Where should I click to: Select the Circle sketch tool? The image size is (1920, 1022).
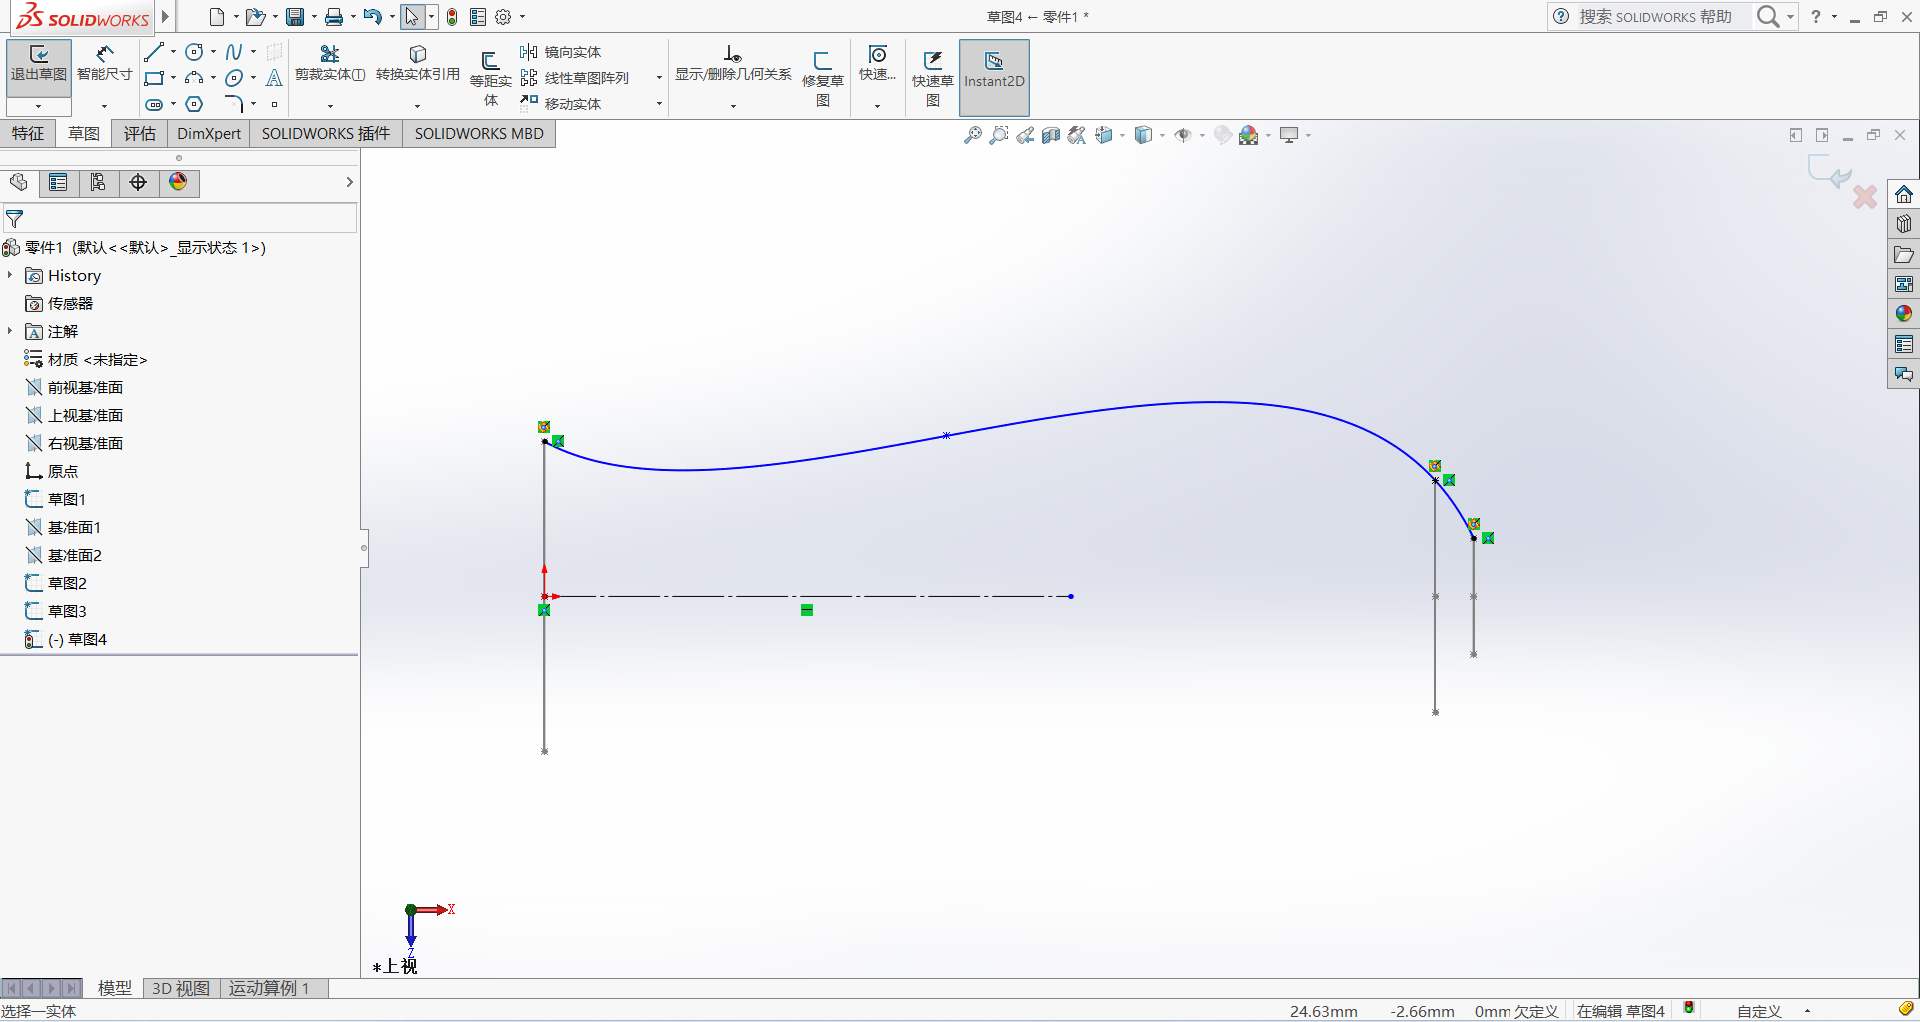(x=194, y=52)
